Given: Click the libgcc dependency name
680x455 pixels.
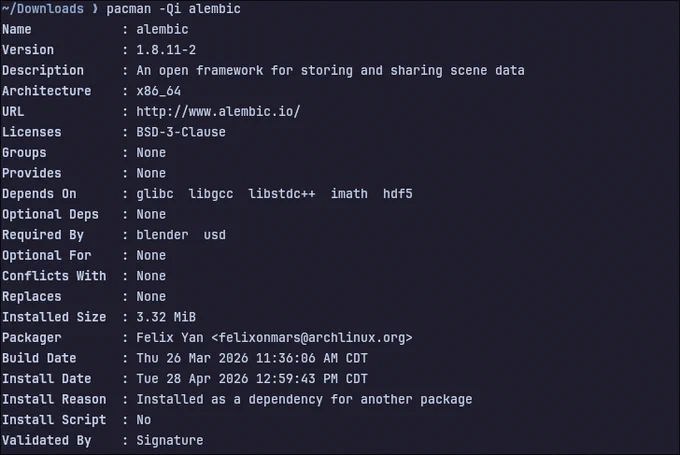Looking at the screenshot, I should click(211, 194).
